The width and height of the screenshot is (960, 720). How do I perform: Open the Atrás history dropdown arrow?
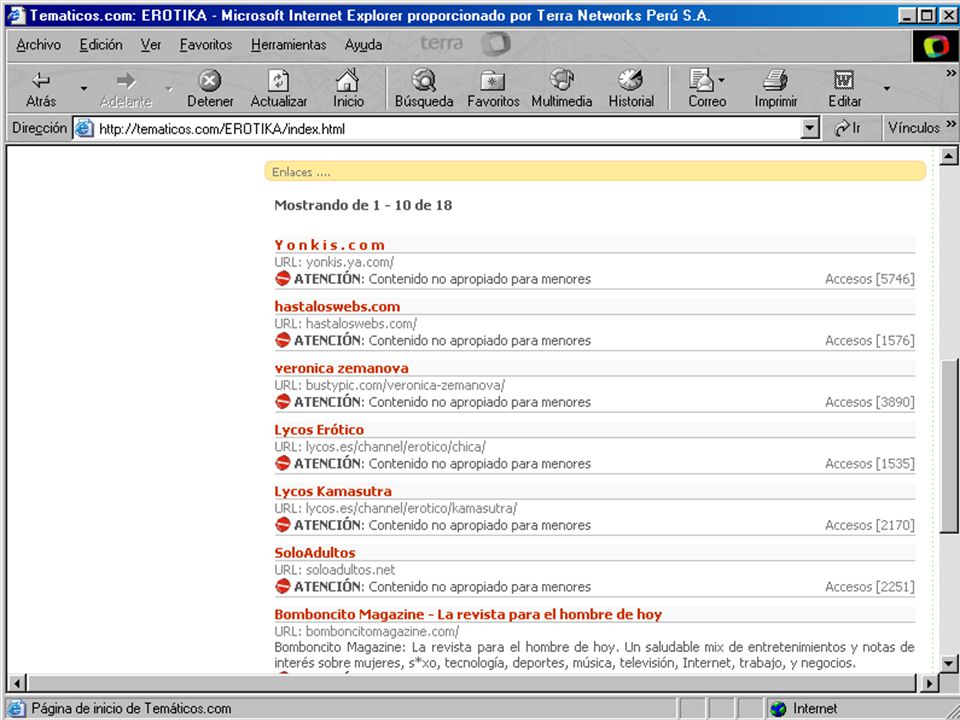tap(84, 89)
